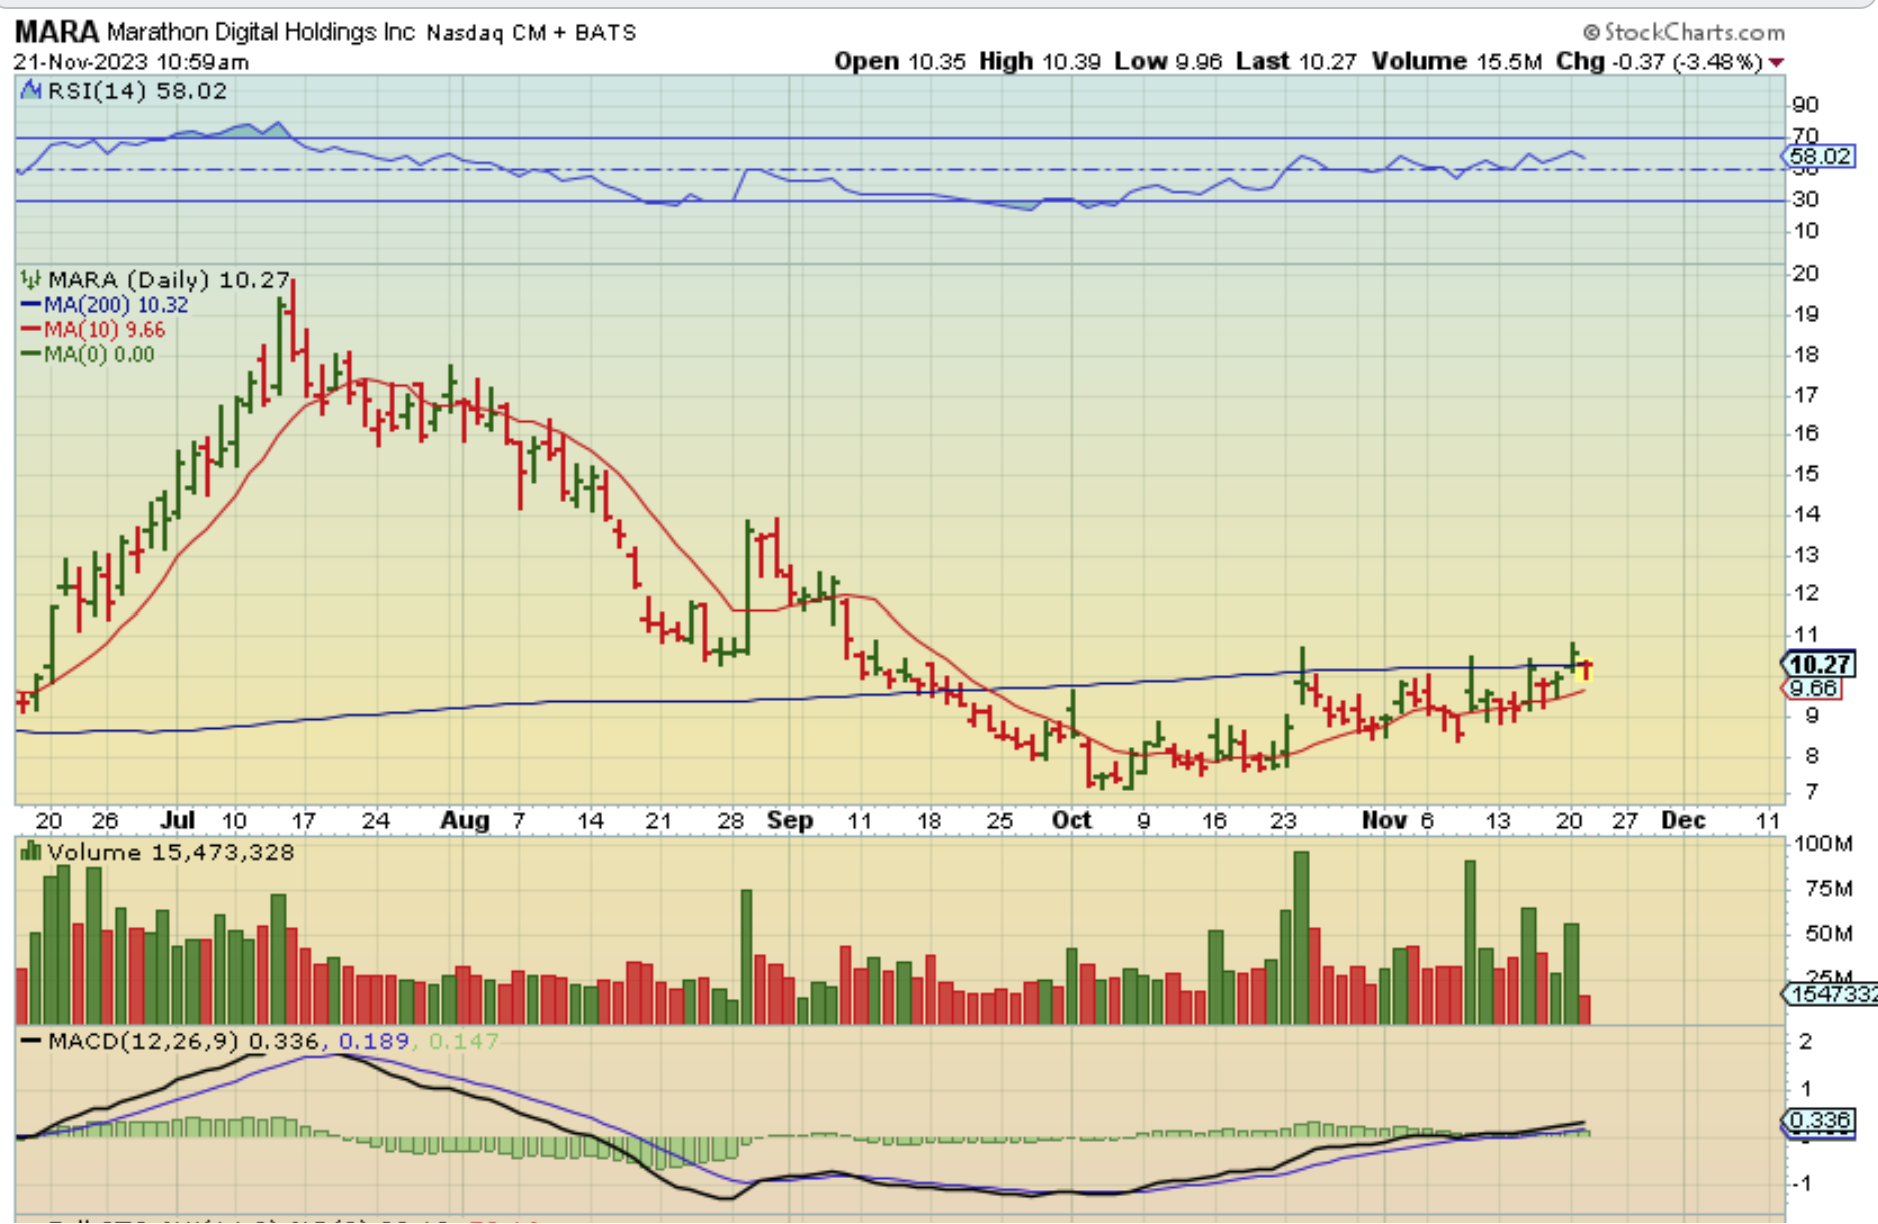The height and width of the screenshot is (1224, 1878).
Task: Select the 10.27 last price tag on axis
Action: click(1819, 664)
